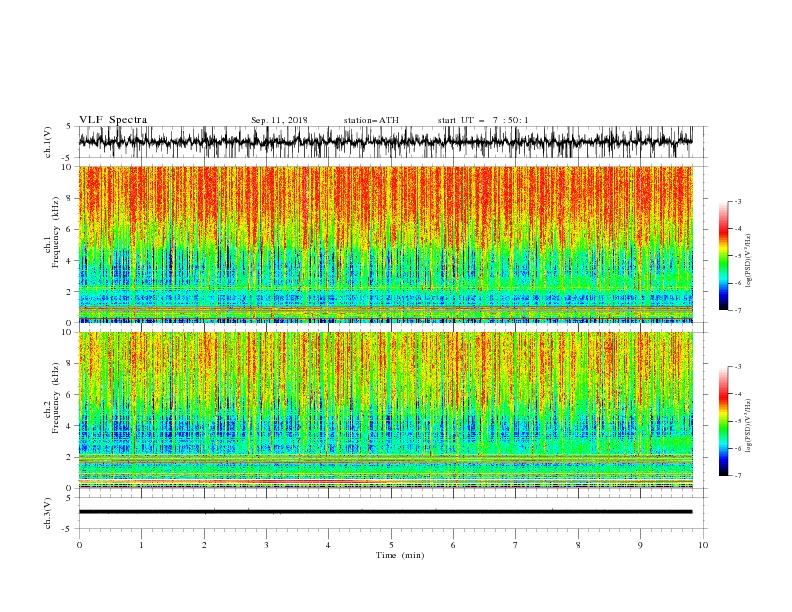Click the "start UT = 7 :50: 1" text
Image resolution: width=792 pixels, height=612 pixels.
click(x=483, y=120)
